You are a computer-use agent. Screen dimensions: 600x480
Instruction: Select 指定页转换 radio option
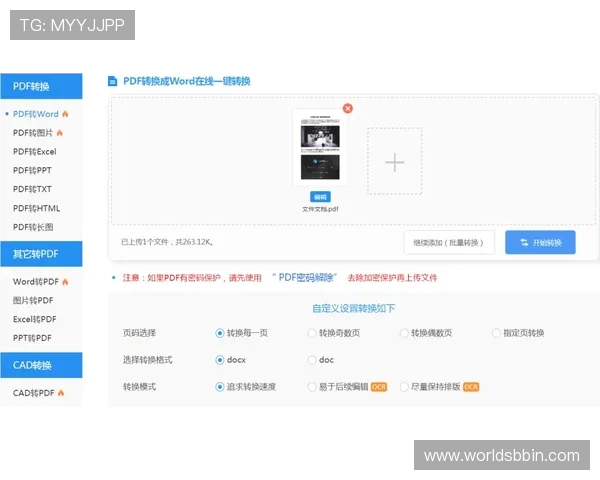[496, 333]
